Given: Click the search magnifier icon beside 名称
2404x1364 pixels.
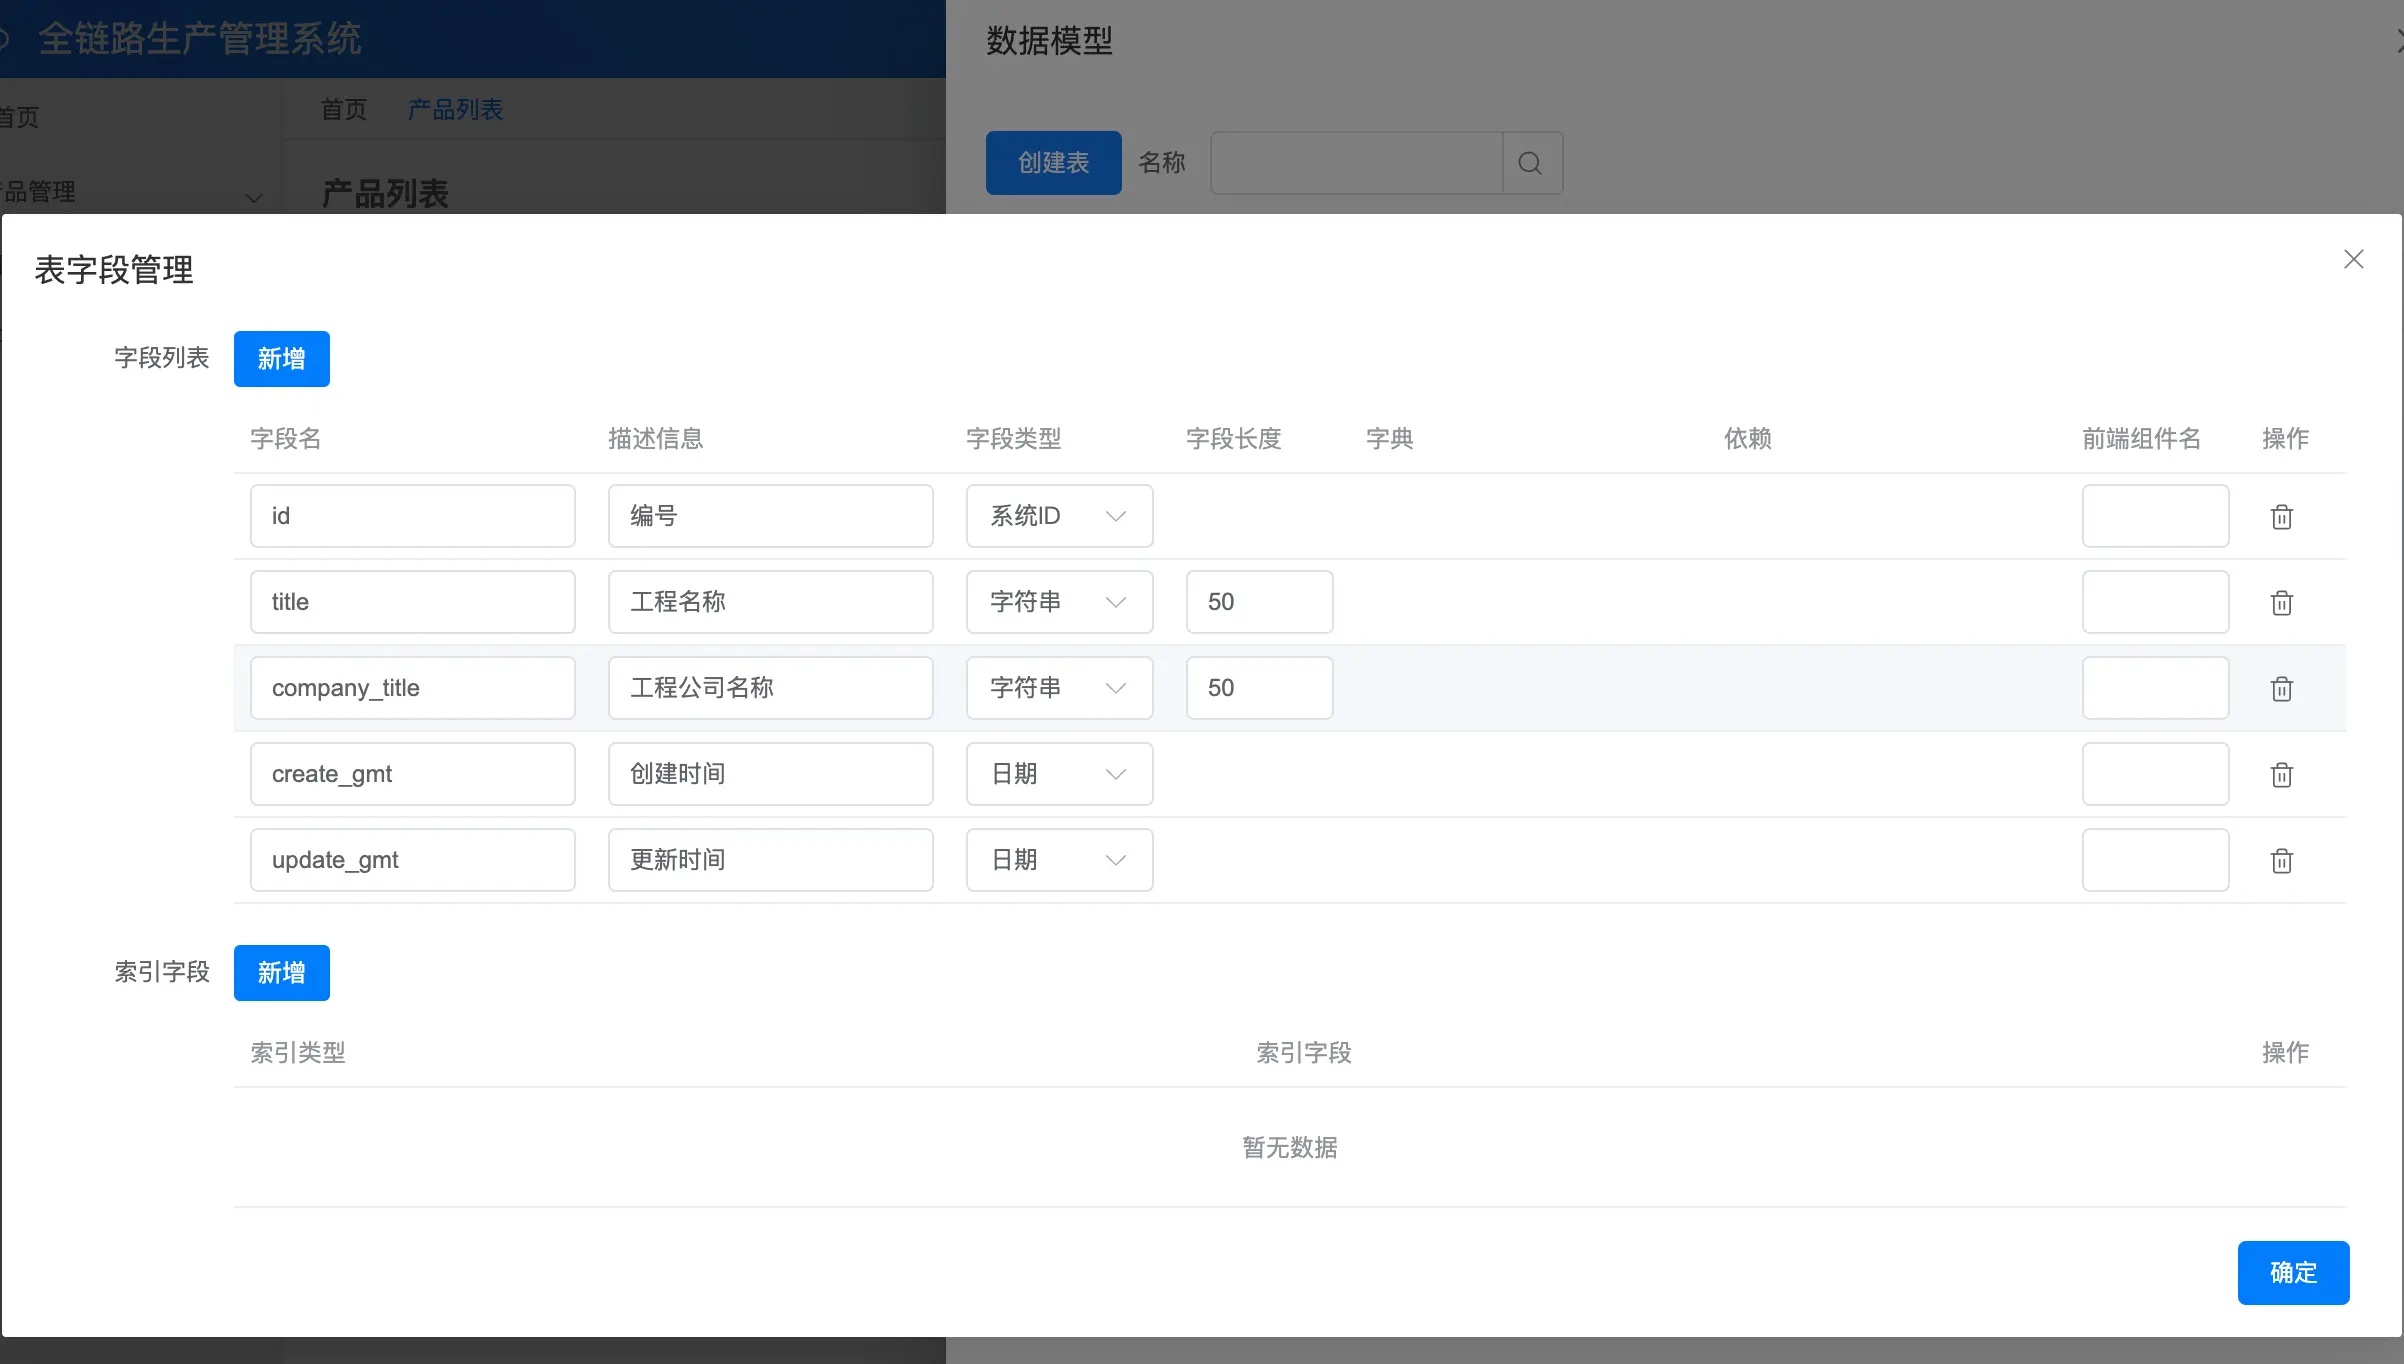Looking at the screenshot, I should (x=1530, y=163).
